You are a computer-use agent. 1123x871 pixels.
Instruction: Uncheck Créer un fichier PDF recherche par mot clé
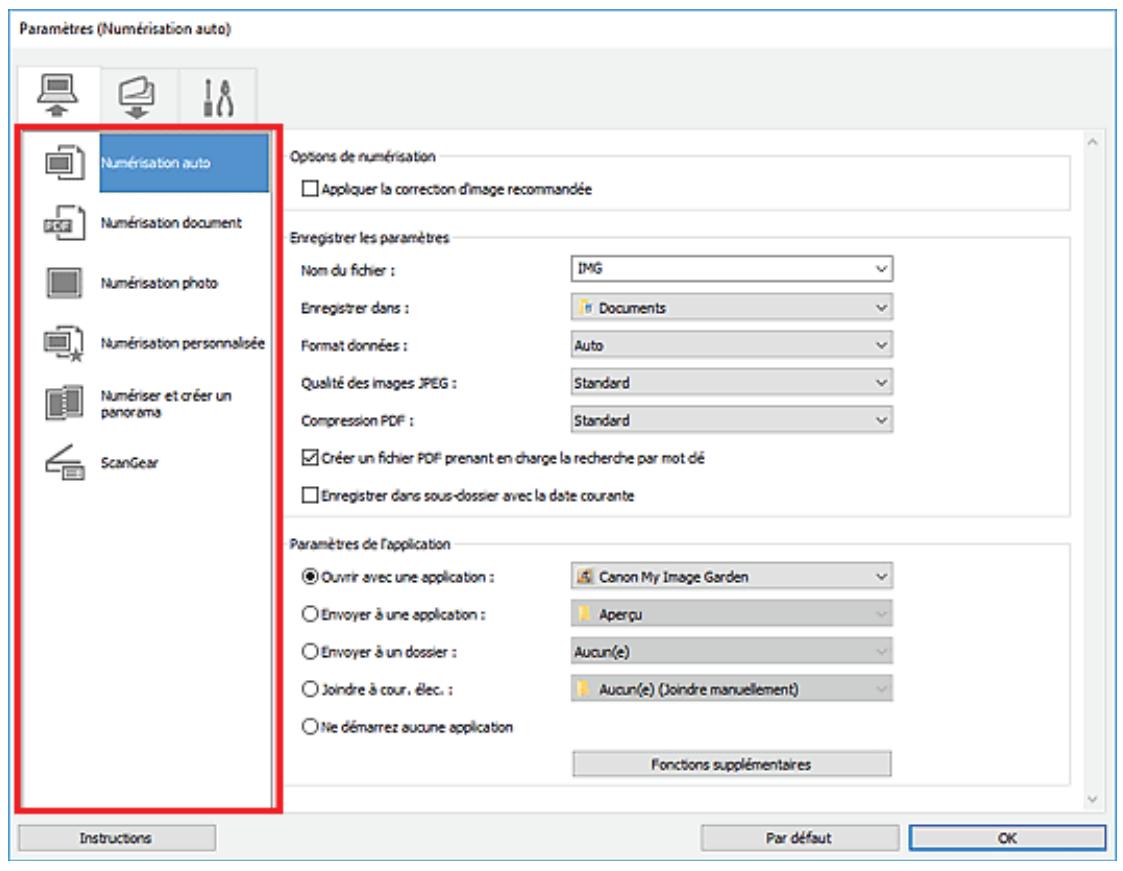[310, 458]
